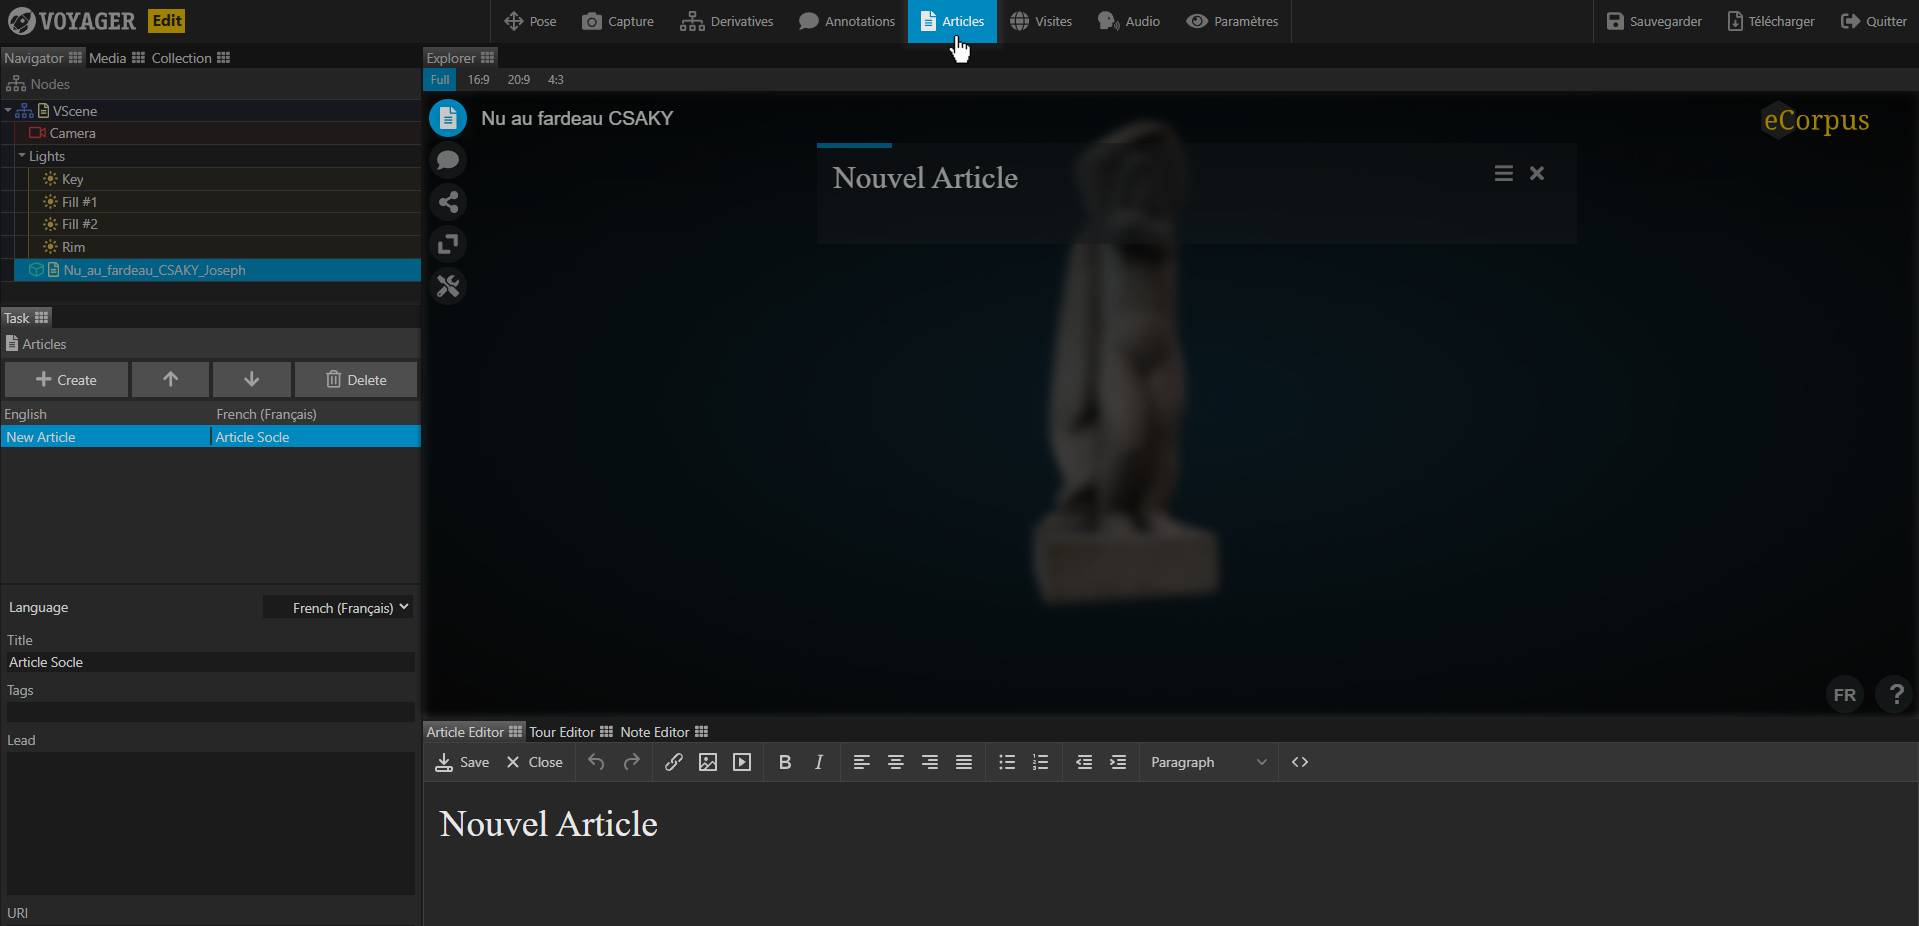Move article up with arrow button
Screen dimensions: 1919x926
coord(170,380)
